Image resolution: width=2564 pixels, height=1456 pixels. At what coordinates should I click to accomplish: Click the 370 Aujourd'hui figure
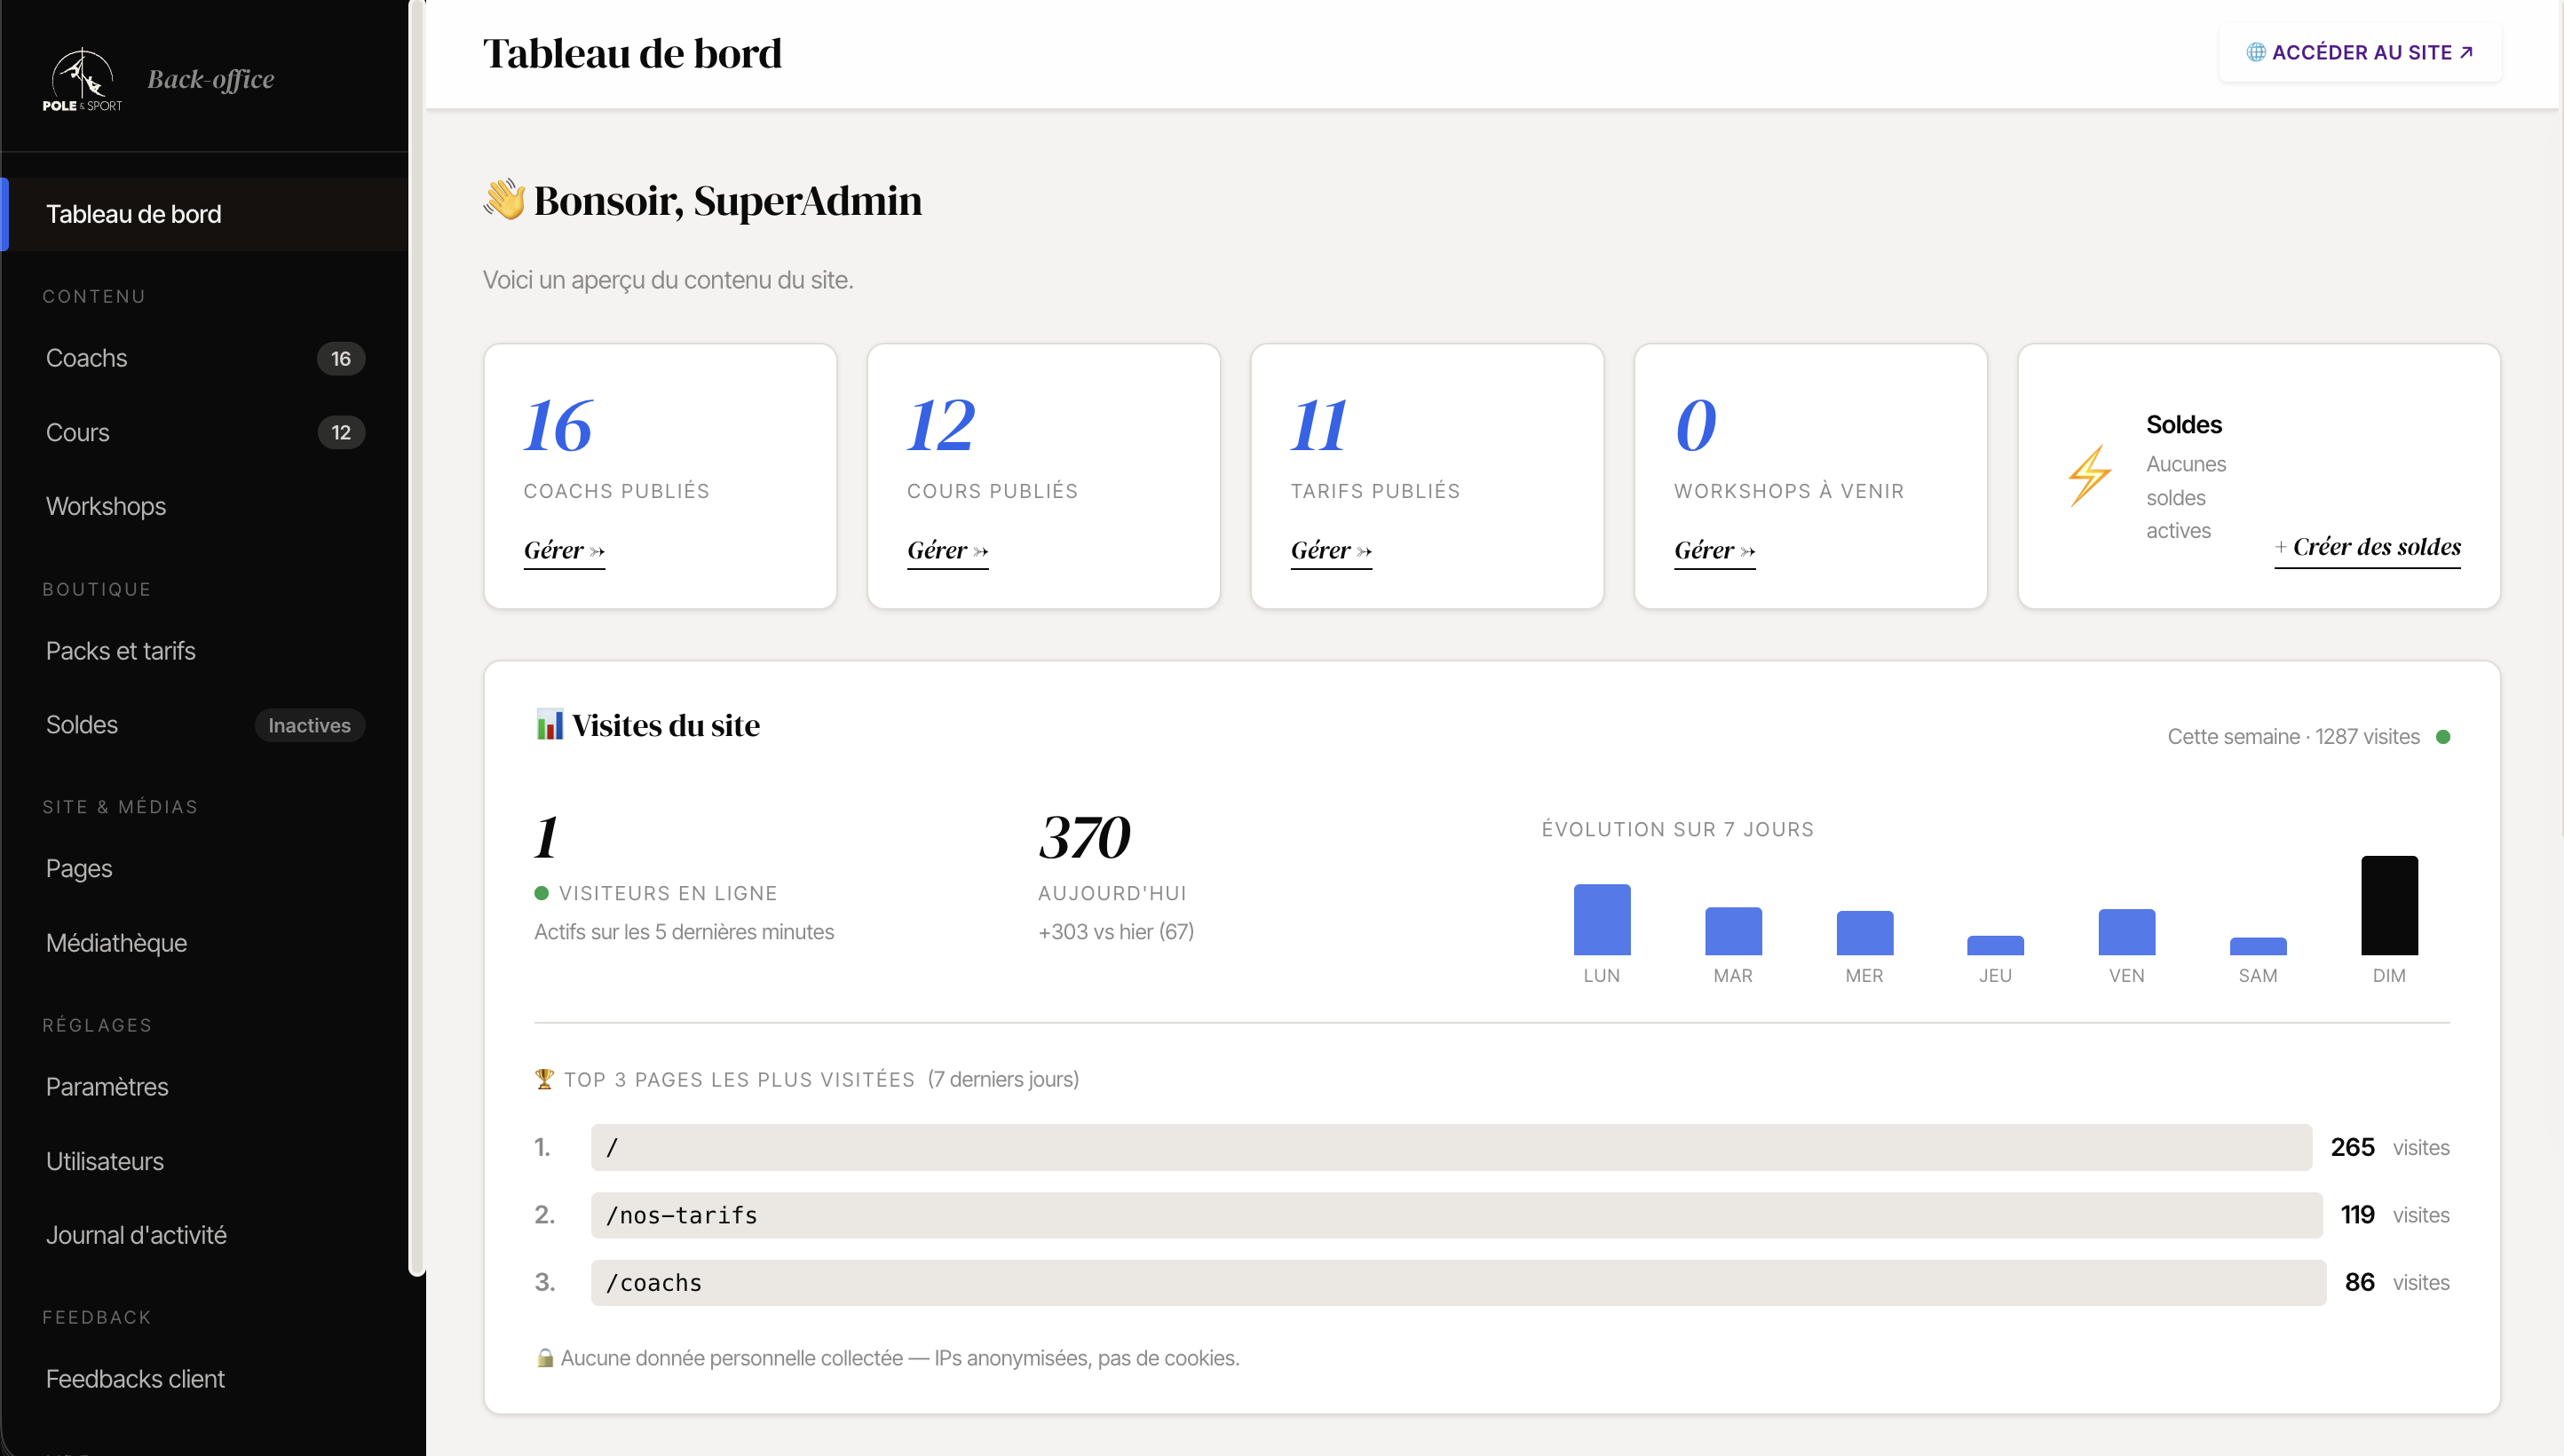(x=1085, y=838)
